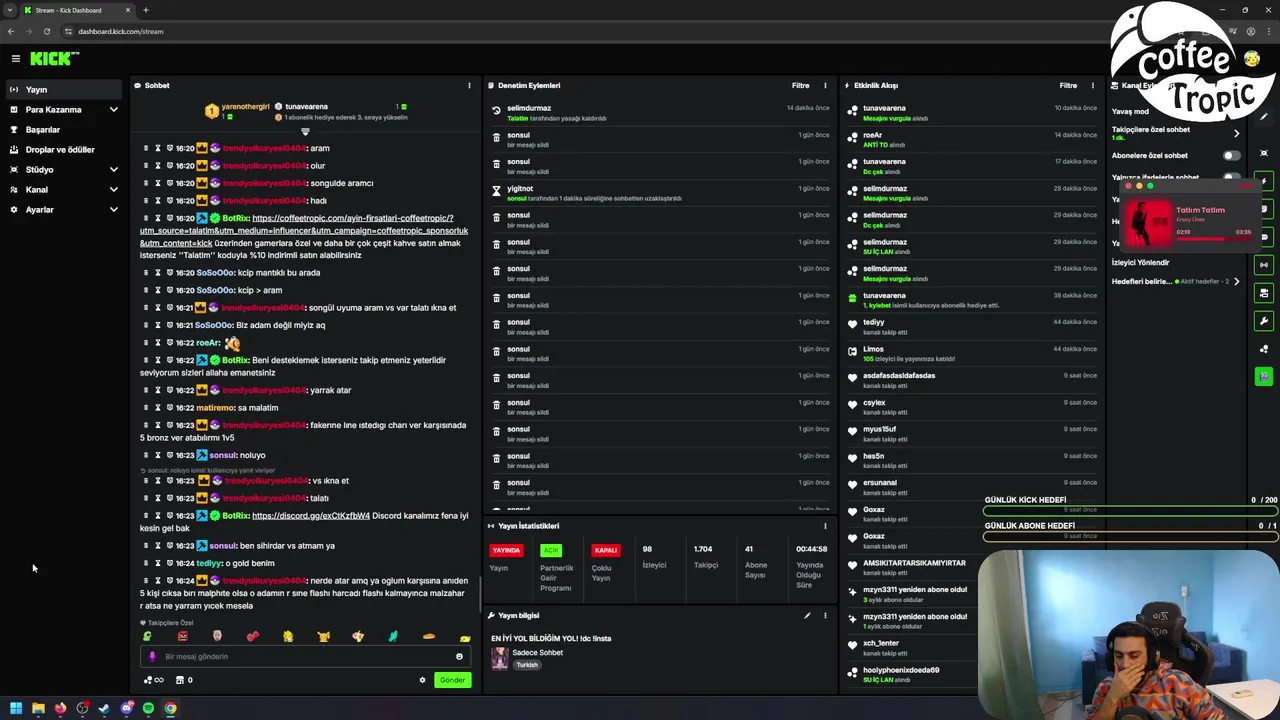Viewport: 1280px width, 720px height.
Task: Open Firefox from the taskbar
Action: (60, 708)
